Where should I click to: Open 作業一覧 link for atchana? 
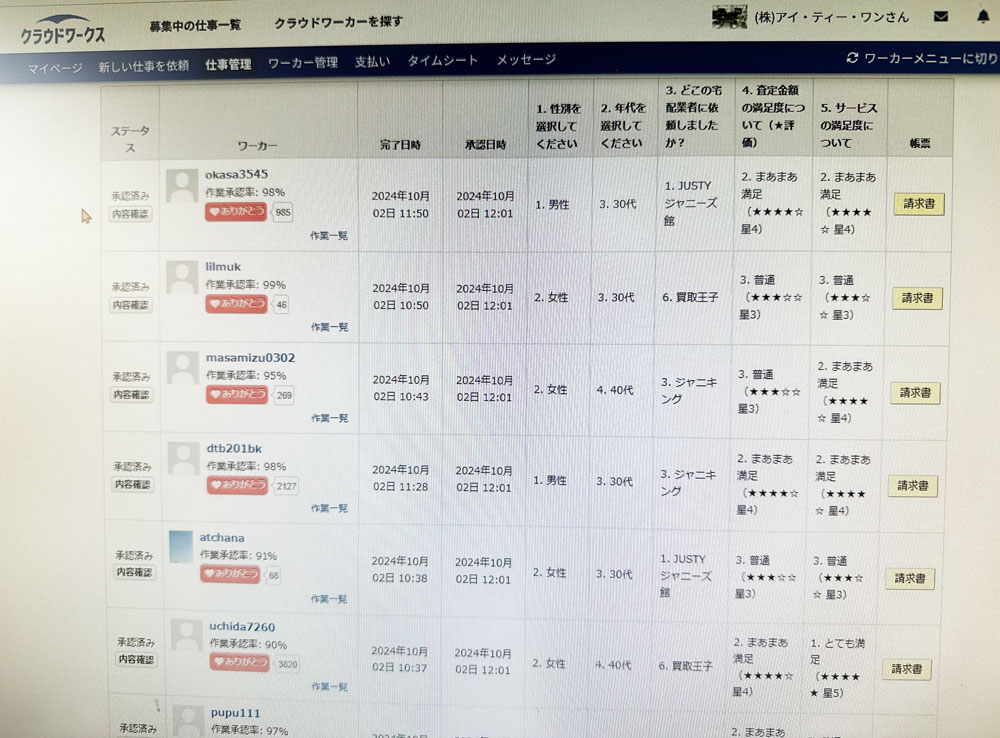click(x=329, y=599)
